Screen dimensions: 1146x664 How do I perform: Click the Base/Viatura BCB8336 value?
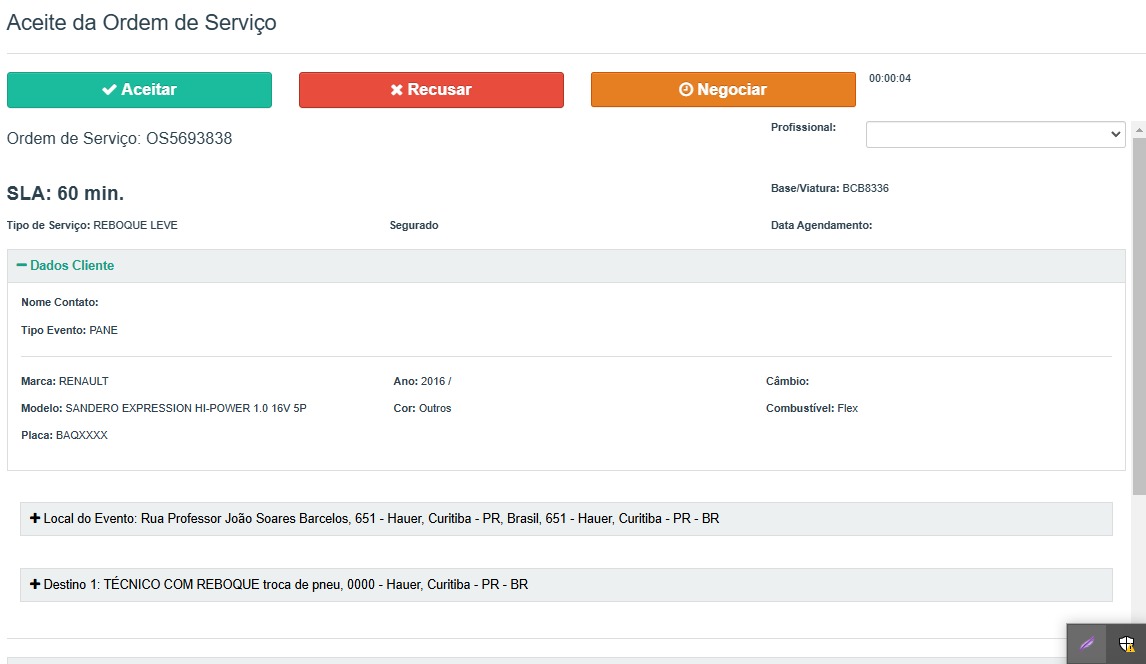[x=865, y=188]
